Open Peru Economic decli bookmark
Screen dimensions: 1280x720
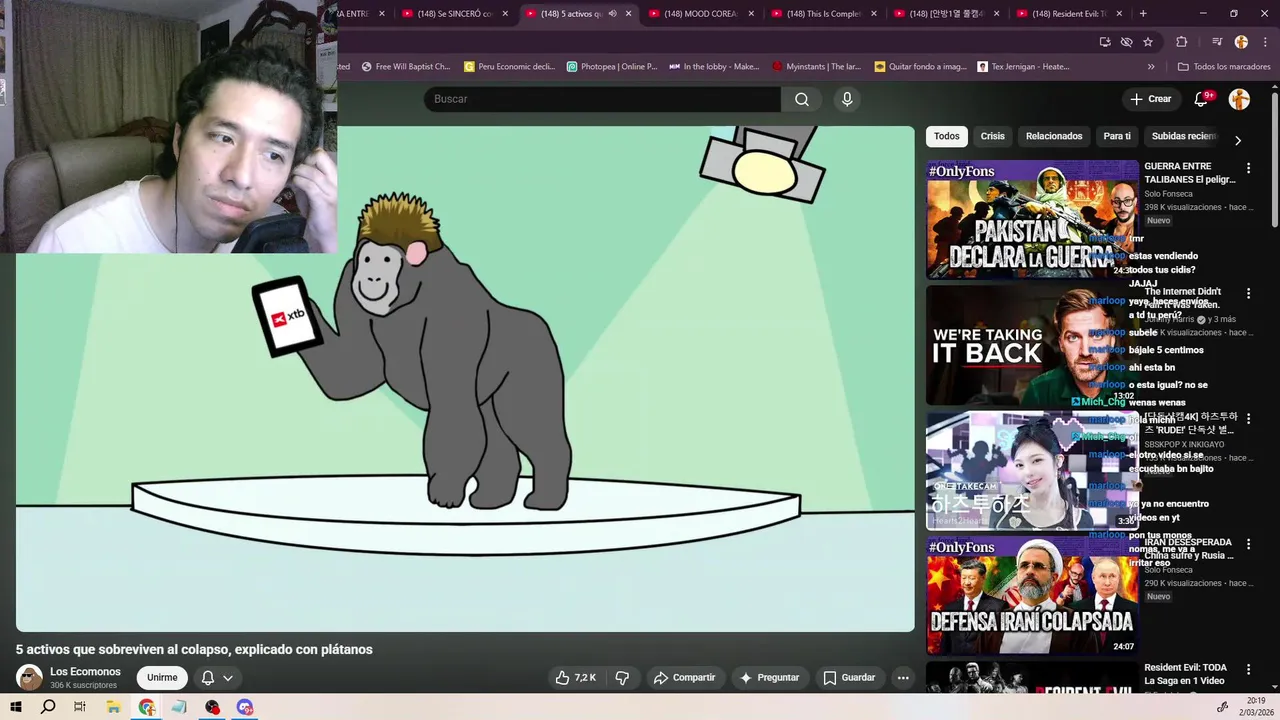click(509, 67)
